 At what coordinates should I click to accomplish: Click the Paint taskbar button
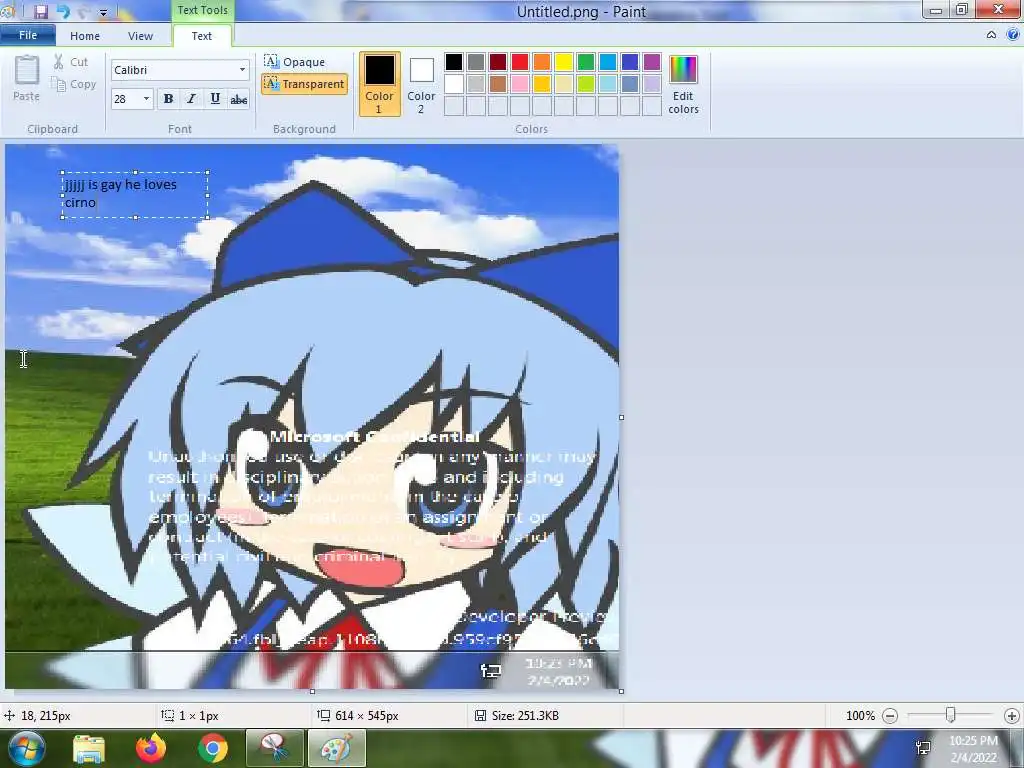(337, 748)
